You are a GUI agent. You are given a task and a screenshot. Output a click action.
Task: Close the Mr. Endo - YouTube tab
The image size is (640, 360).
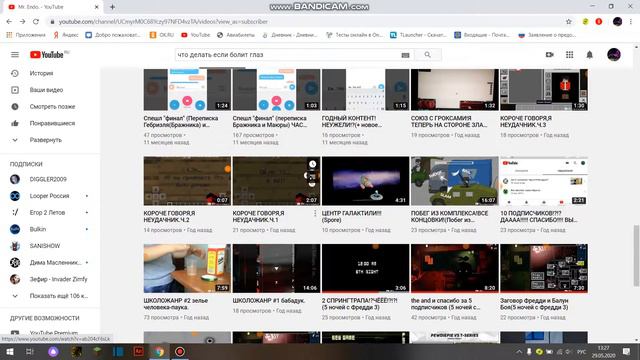click(x=96, y=7)
